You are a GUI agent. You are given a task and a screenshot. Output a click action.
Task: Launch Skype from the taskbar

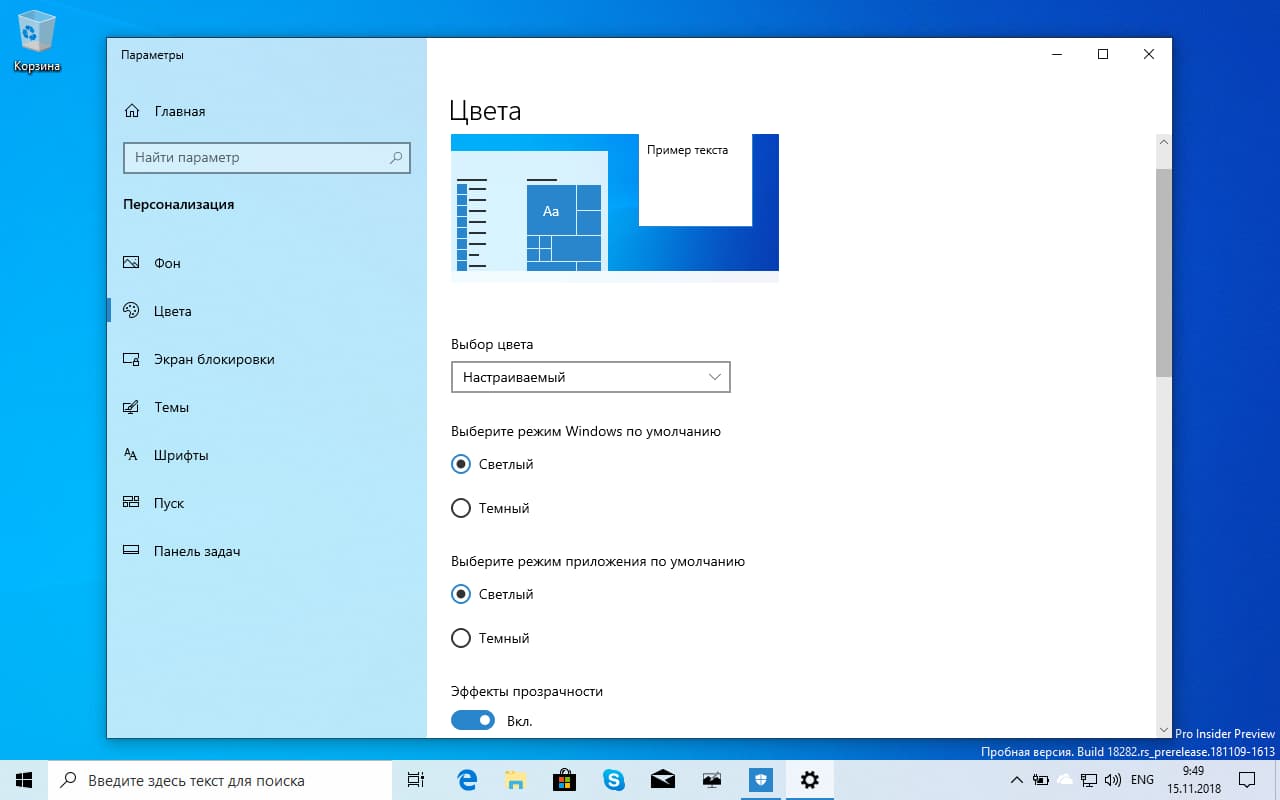tap(613, 780)
